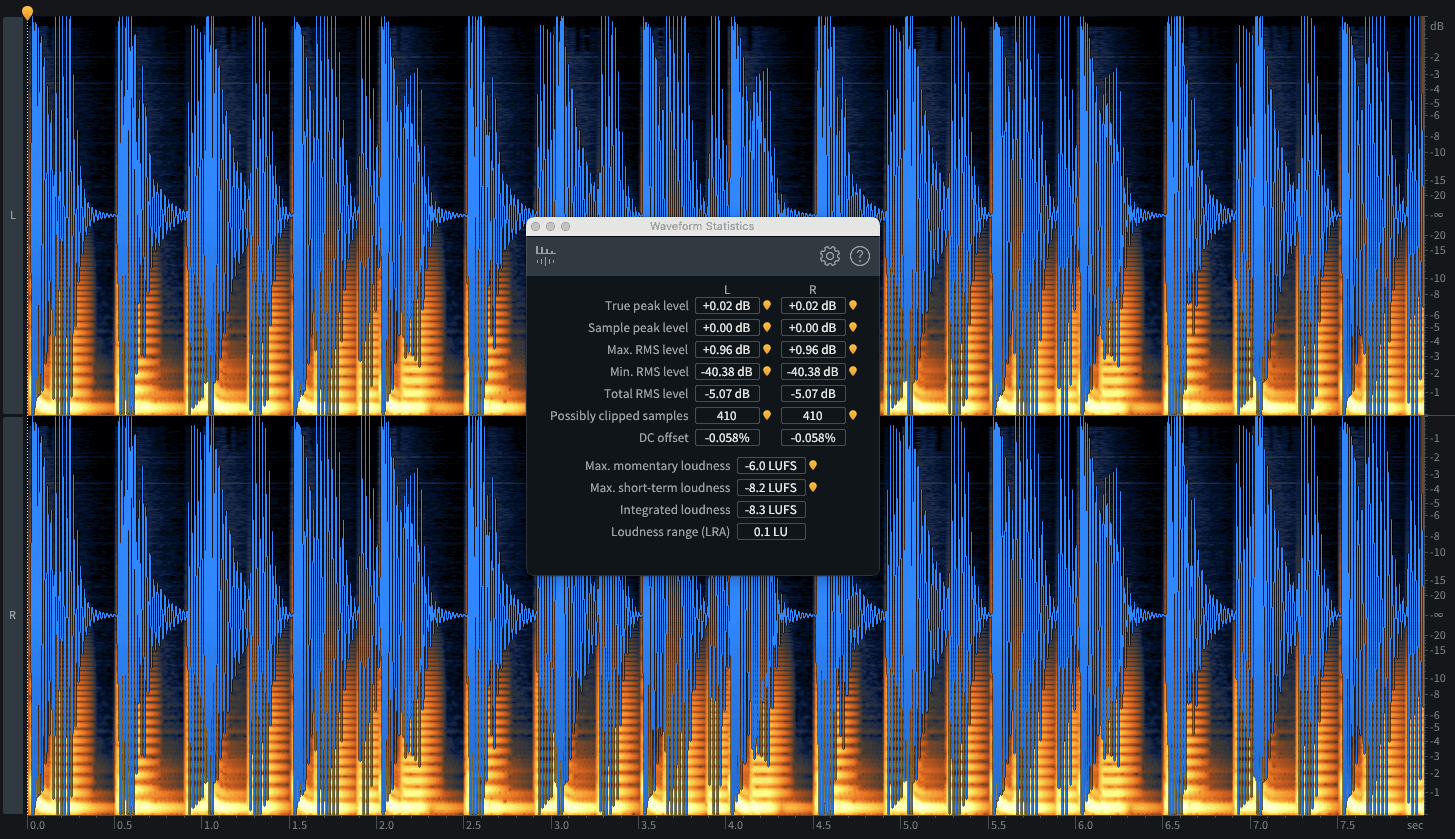Jump to right channel Min. RMS marker

pos(853,372)
